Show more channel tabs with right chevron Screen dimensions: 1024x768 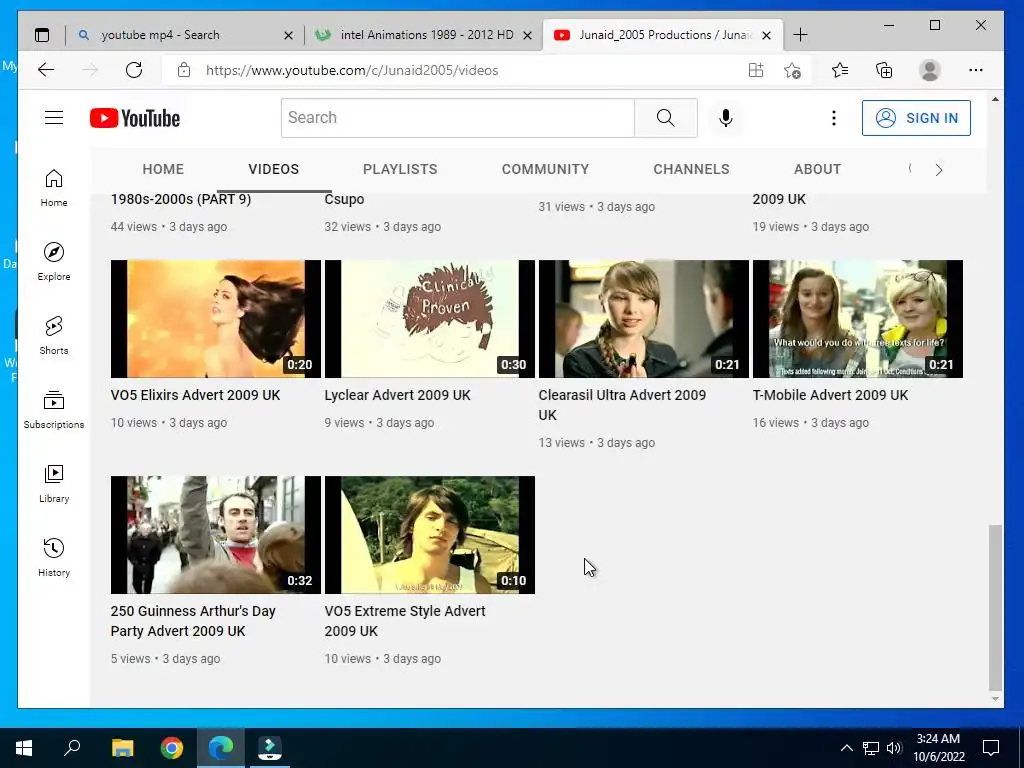[x=938, y=170]
